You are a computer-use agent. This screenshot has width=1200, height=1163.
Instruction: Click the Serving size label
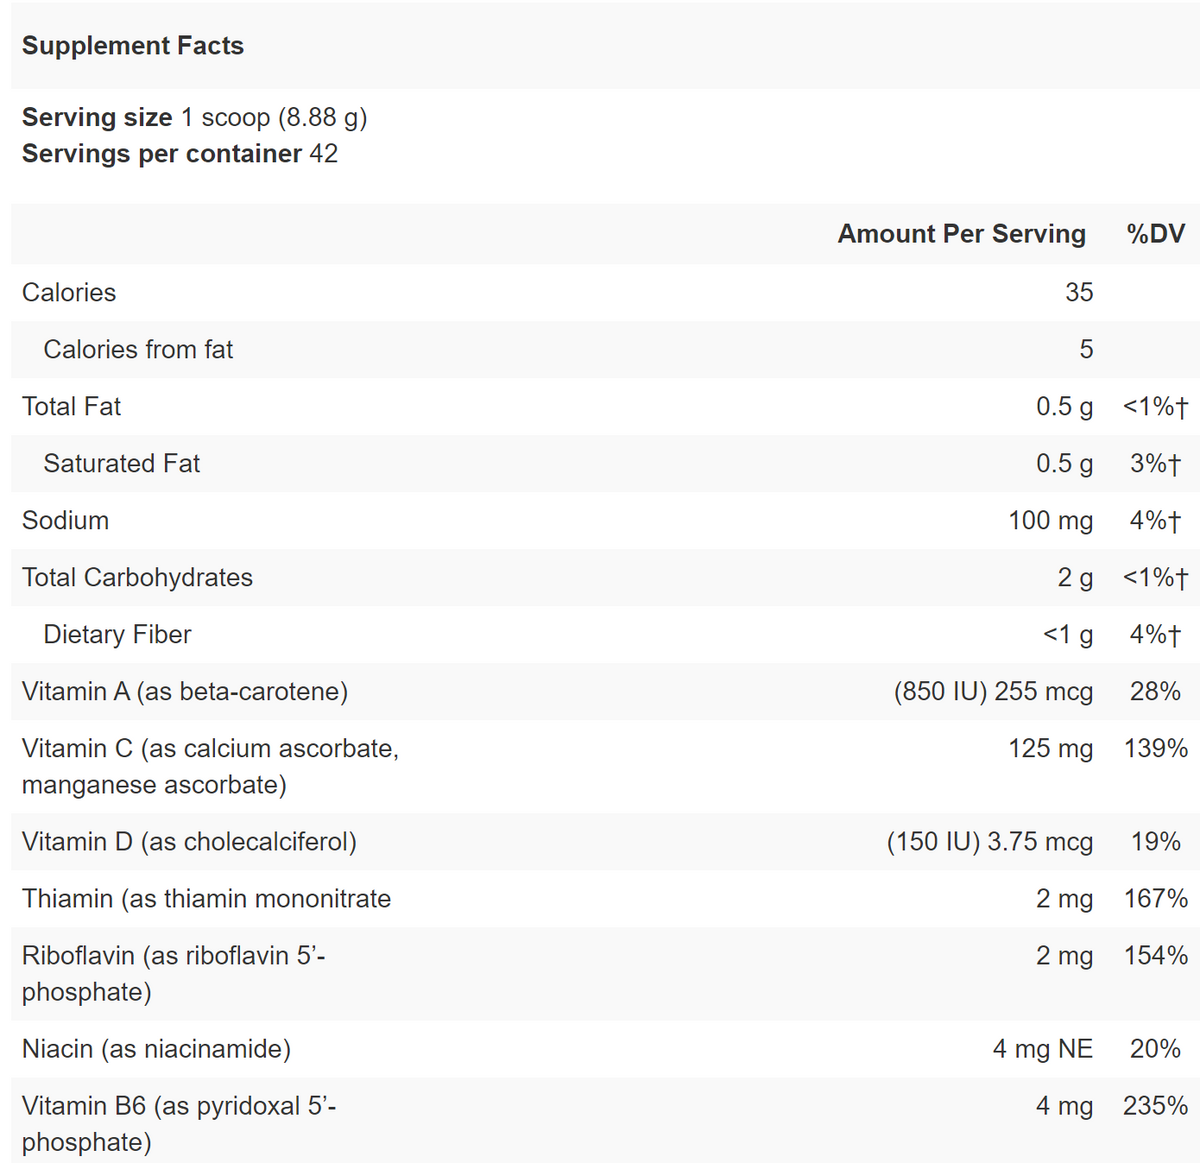pyautogui.click(x=97, y=118)
